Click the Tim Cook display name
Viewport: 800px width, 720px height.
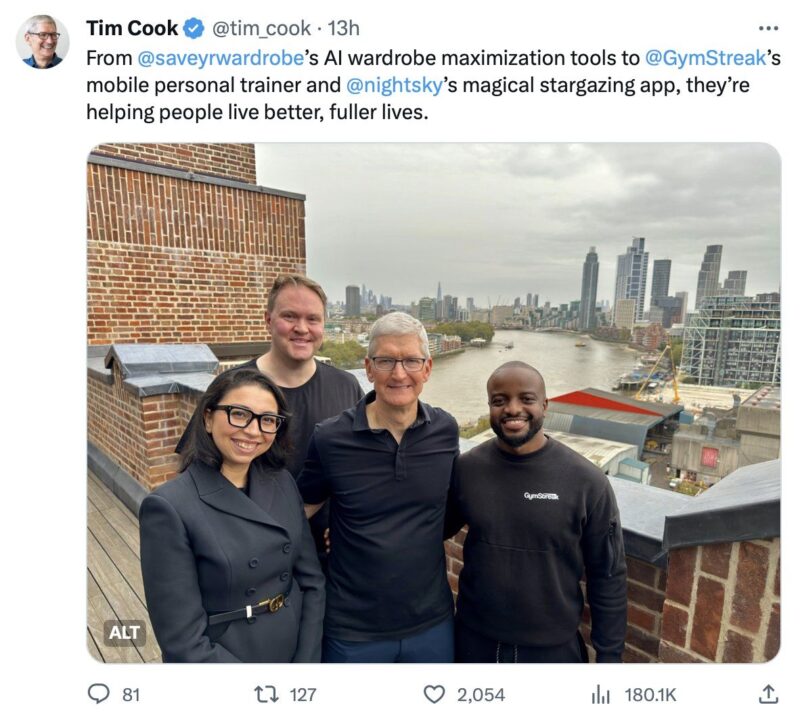[x=132, y=28]
